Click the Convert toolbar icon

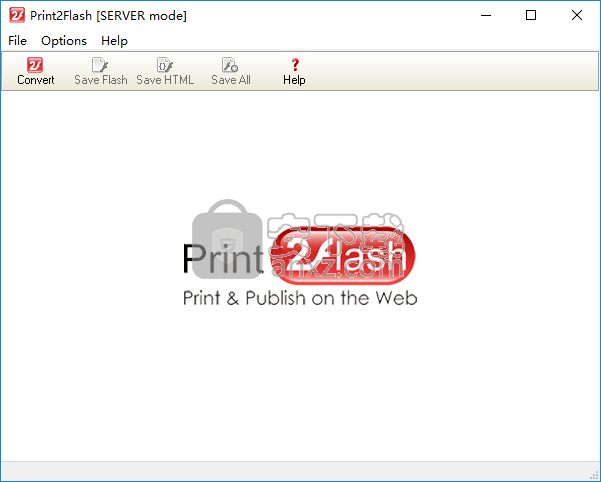click(x=35, y=65)
